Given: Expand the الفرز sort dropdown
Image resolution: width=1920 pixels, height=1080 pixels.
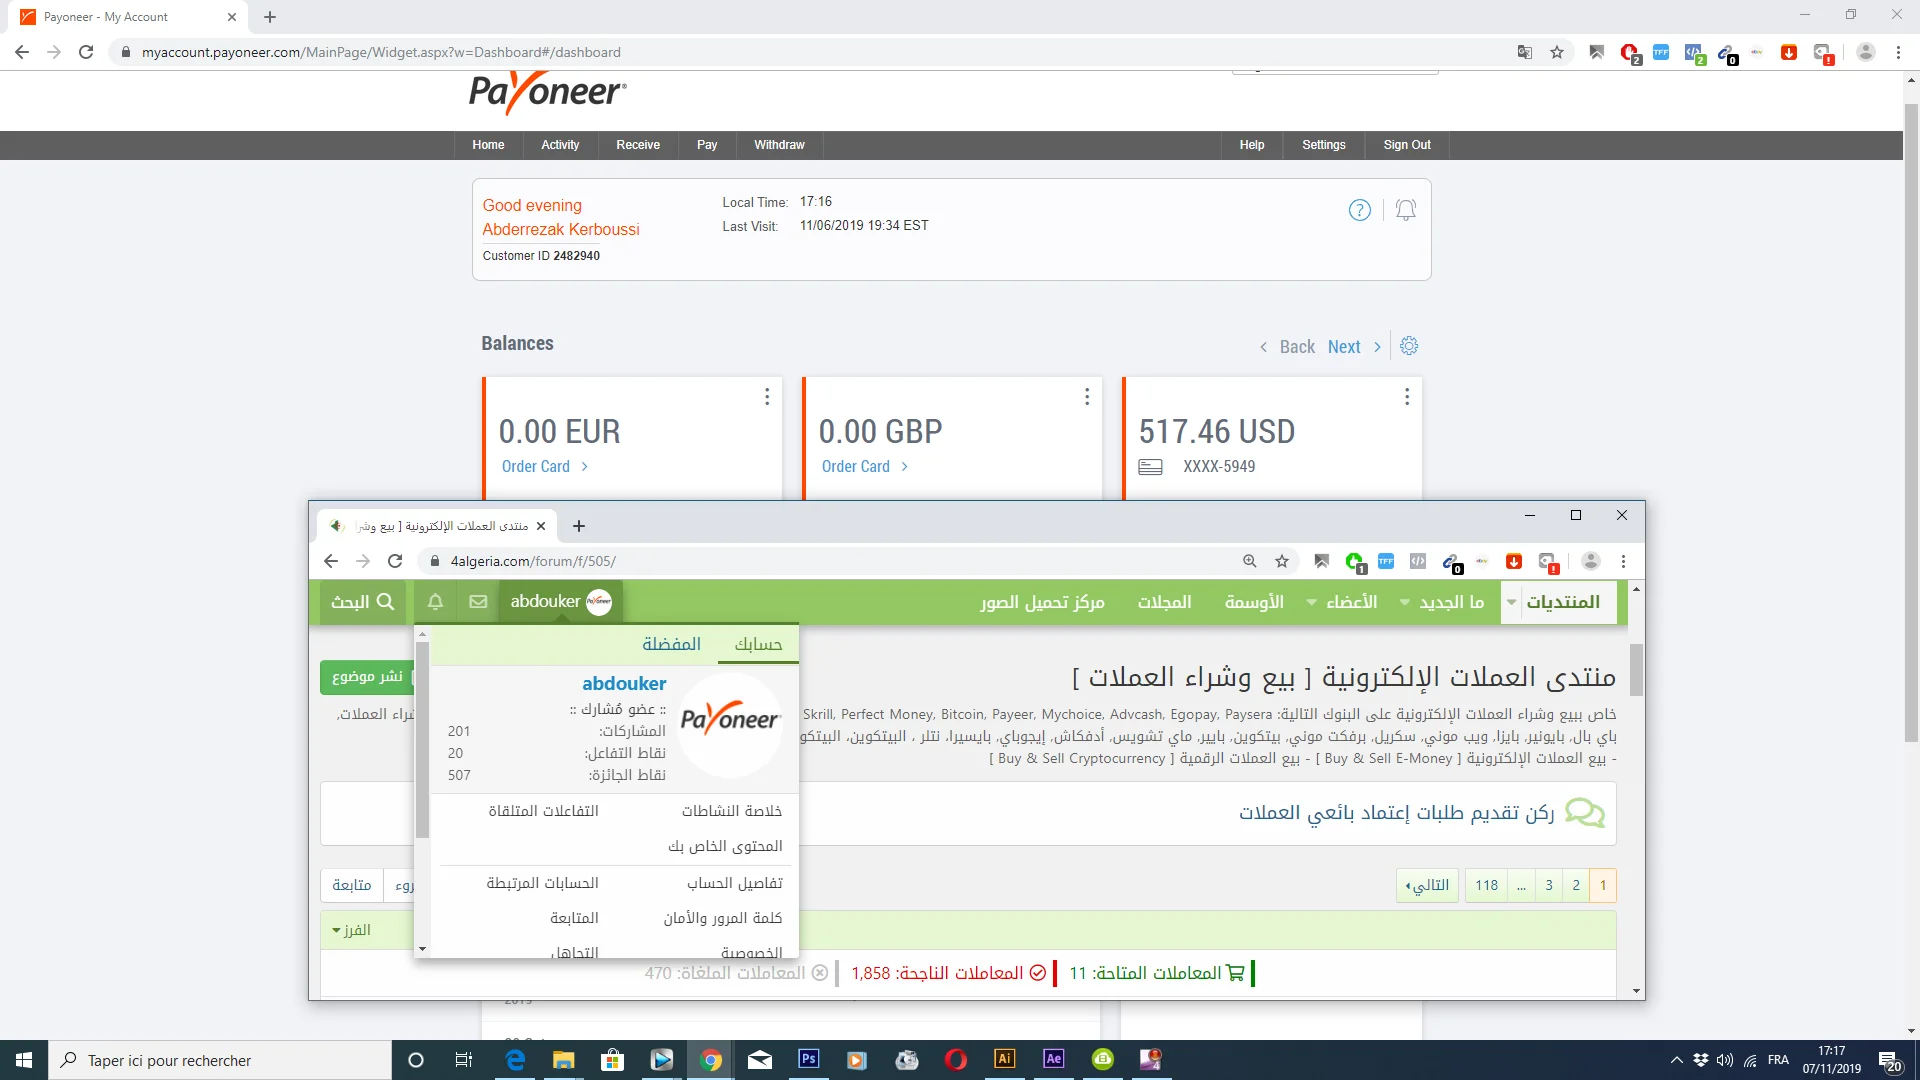Looking at the screenshot, I should [351, 930].
